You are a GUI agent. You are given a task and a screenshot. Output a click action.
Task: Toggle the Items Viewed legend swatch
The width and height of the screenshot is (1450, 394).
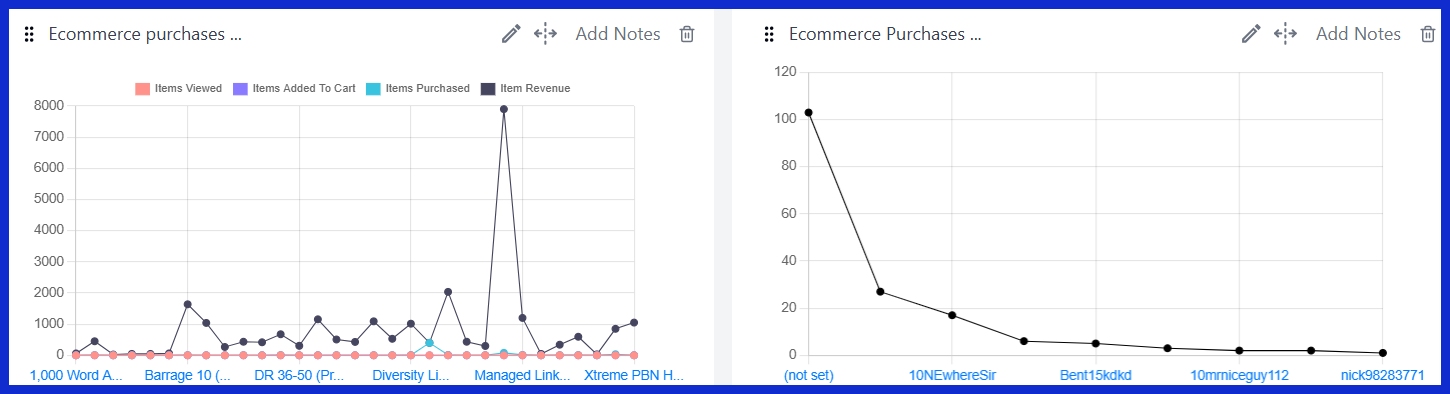[142, 88]
